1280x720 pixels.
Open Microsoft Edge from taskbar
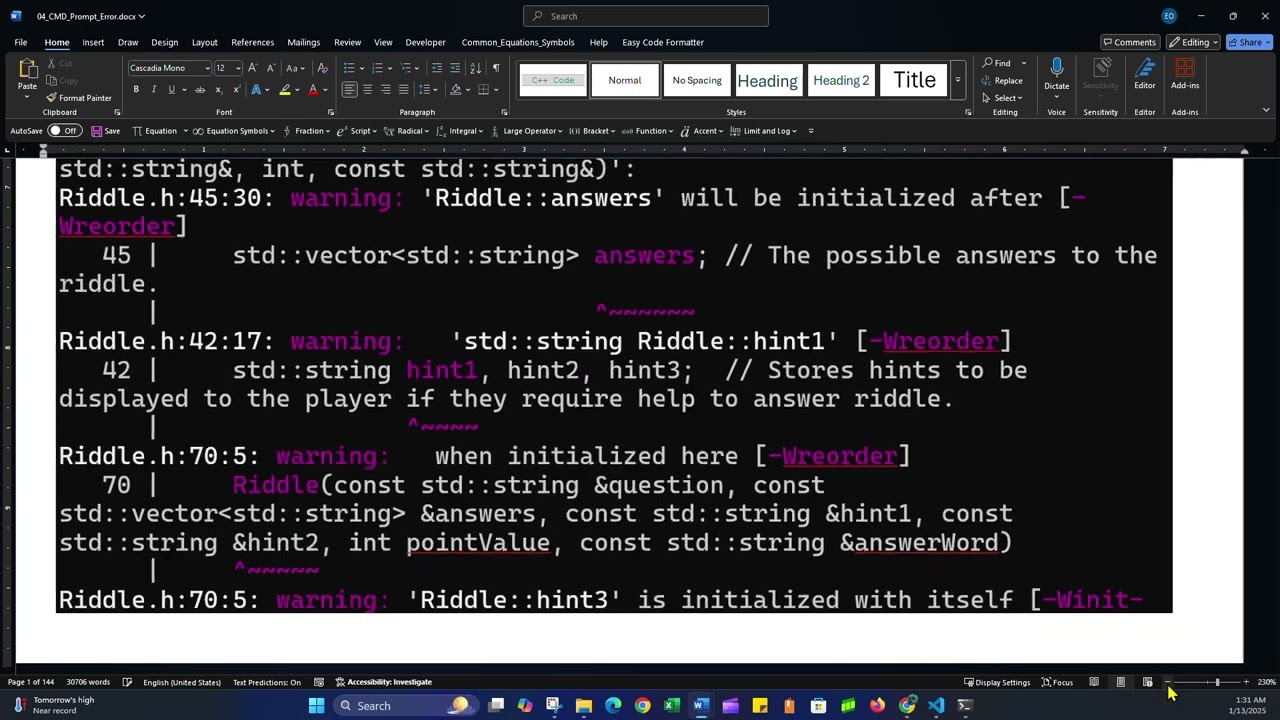pyautogui.click(x=613, y=705)
